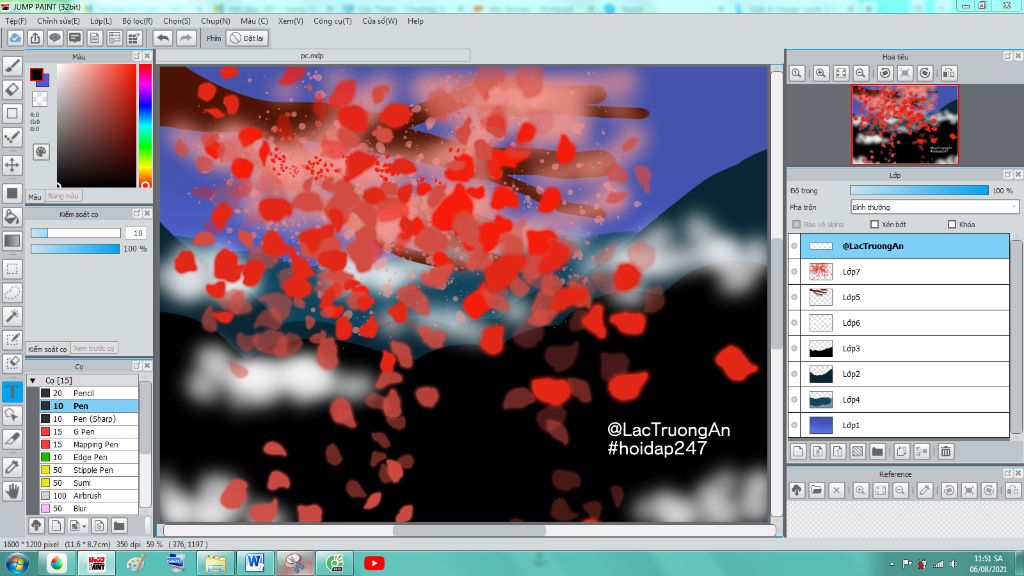Select the Bucket fill tool
Image resolution: width=1024 pixels, height=576 pixels.
point(12,217)
